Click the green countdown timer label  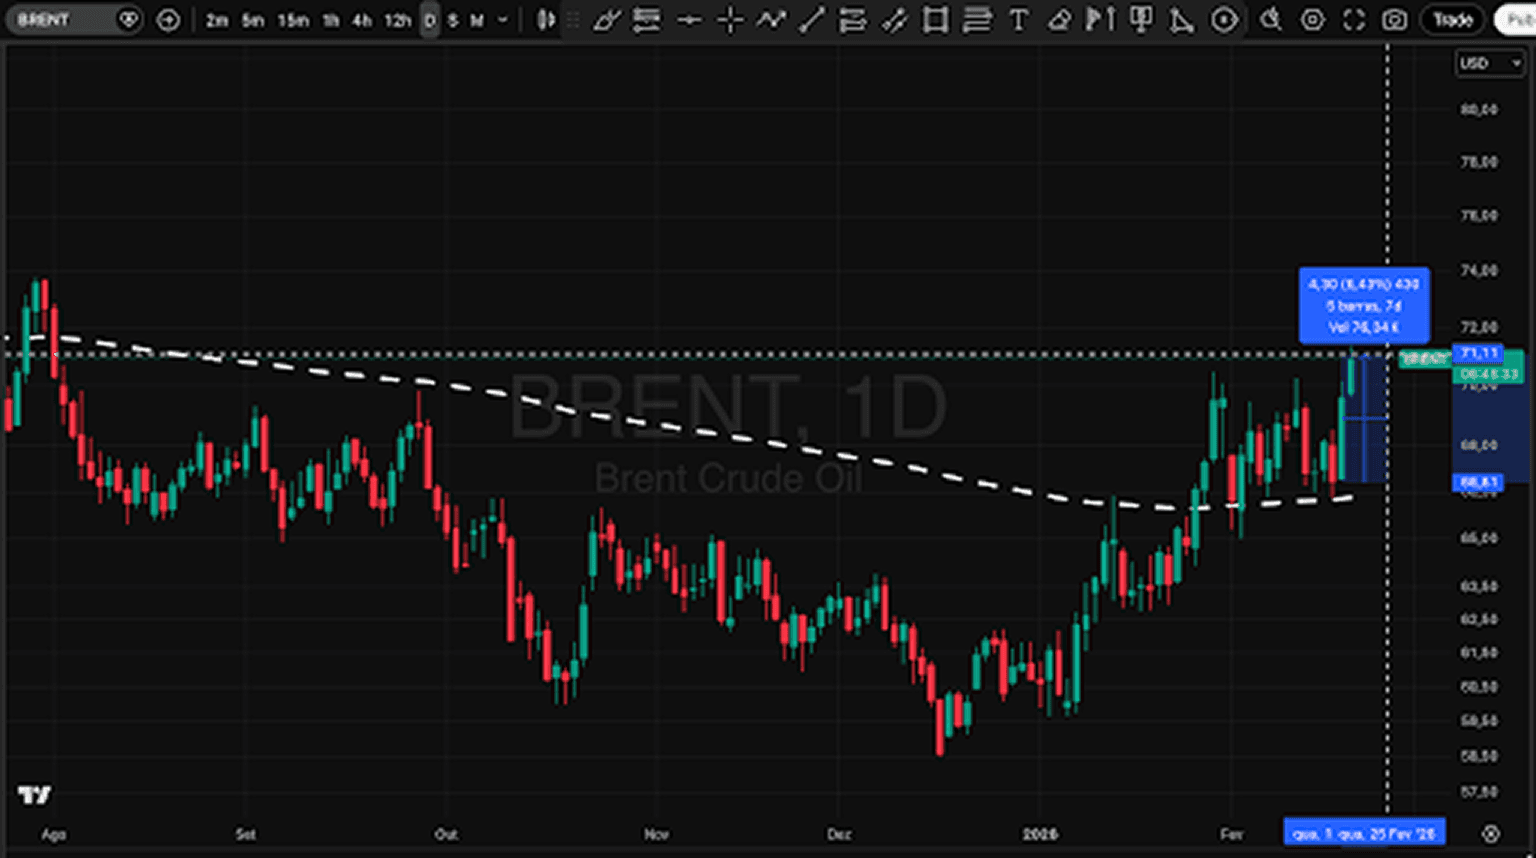click(1489, 374)
